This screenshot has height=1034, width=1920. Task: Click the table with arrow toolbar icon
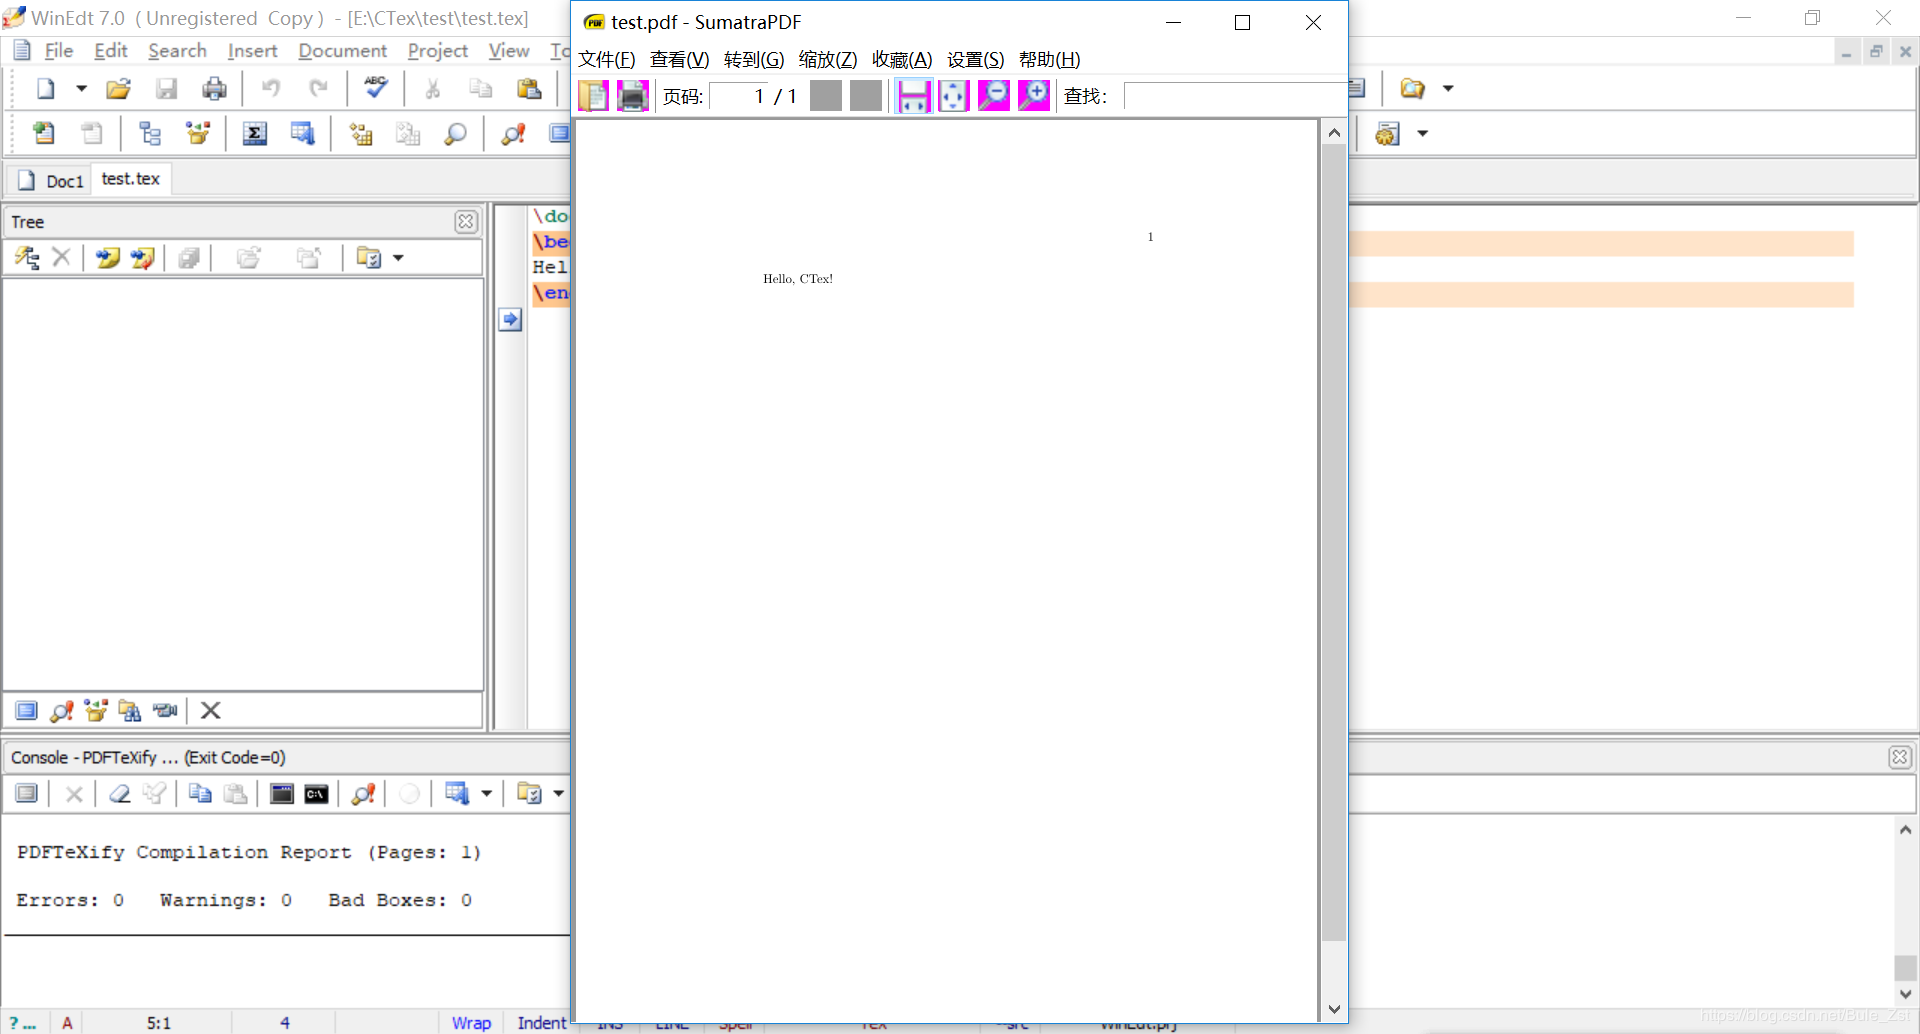coord(302,133)
